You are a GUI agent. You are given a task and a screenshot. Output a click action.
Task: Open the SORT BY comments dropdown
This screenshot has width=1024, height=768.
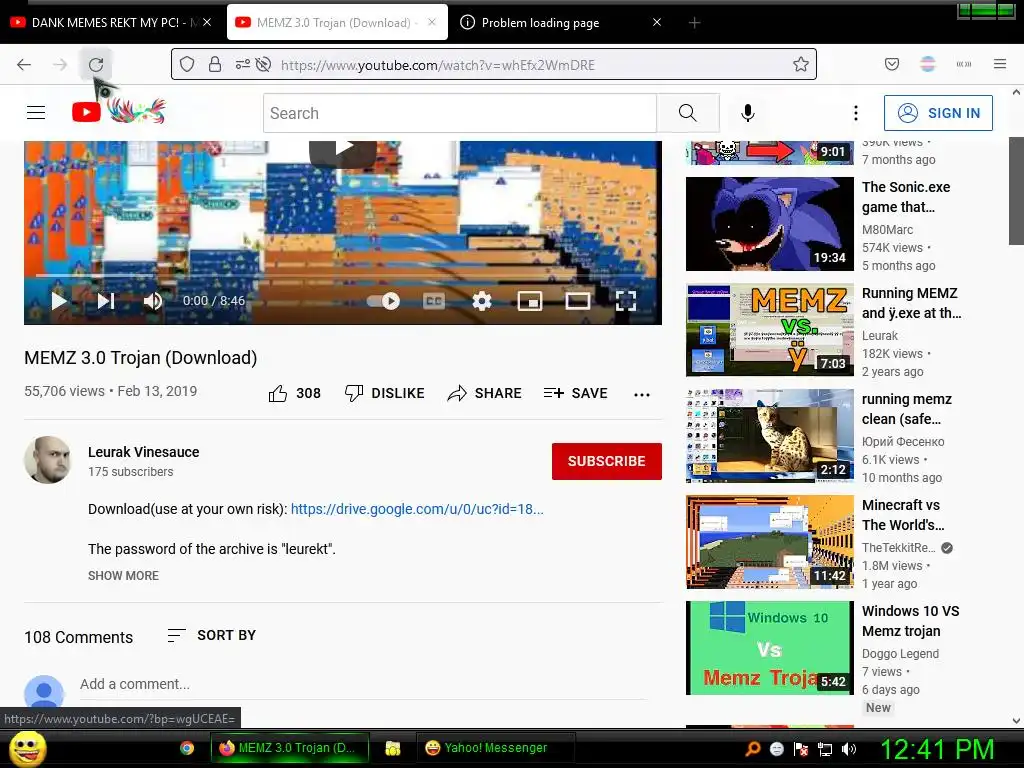pyautogui.click(x=212, y=635)
